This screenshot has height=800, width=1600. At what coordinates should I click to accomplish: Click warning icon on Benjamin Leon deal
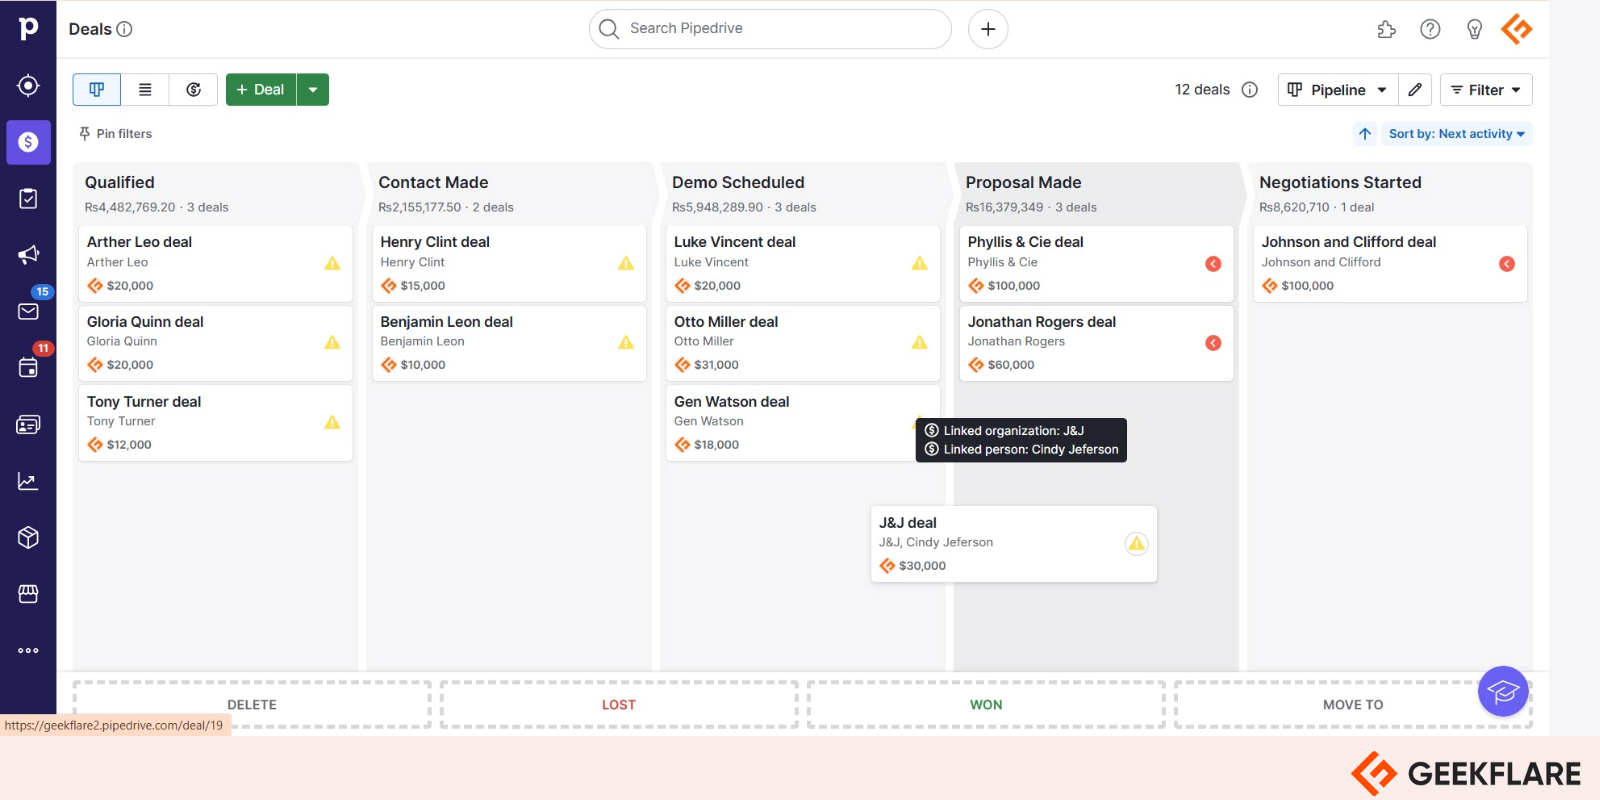coord(626,343)
